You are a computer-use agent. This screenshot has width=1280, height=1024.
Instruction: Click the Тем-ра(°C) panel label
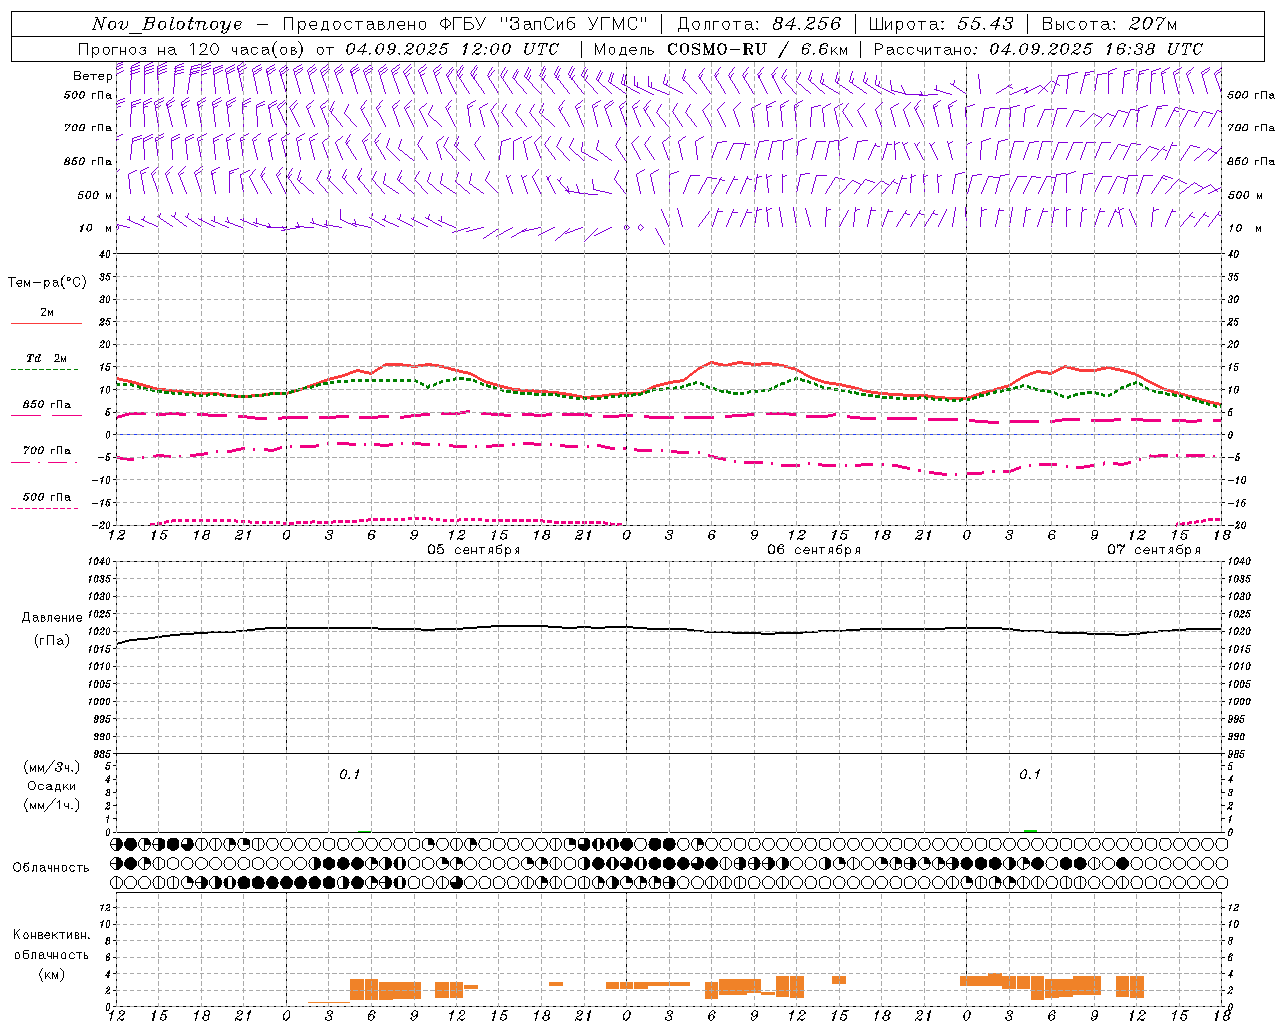click(47, 283)
